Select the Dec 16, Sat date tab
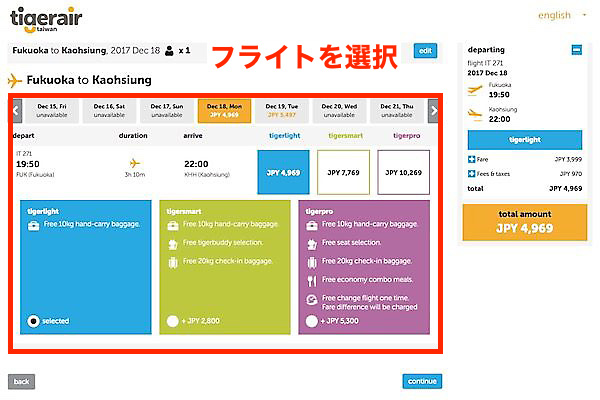The width and height of the screenshot is (600, 400). point(109,111)
